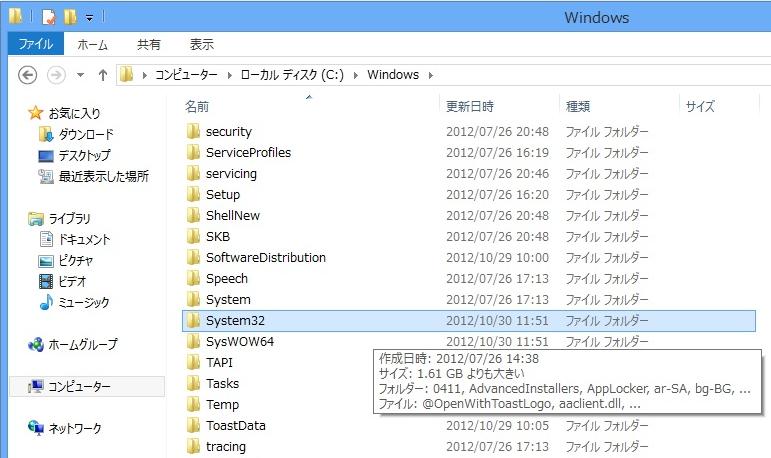
Task: Click the Back navigation arrow
Action: (28, 75)
